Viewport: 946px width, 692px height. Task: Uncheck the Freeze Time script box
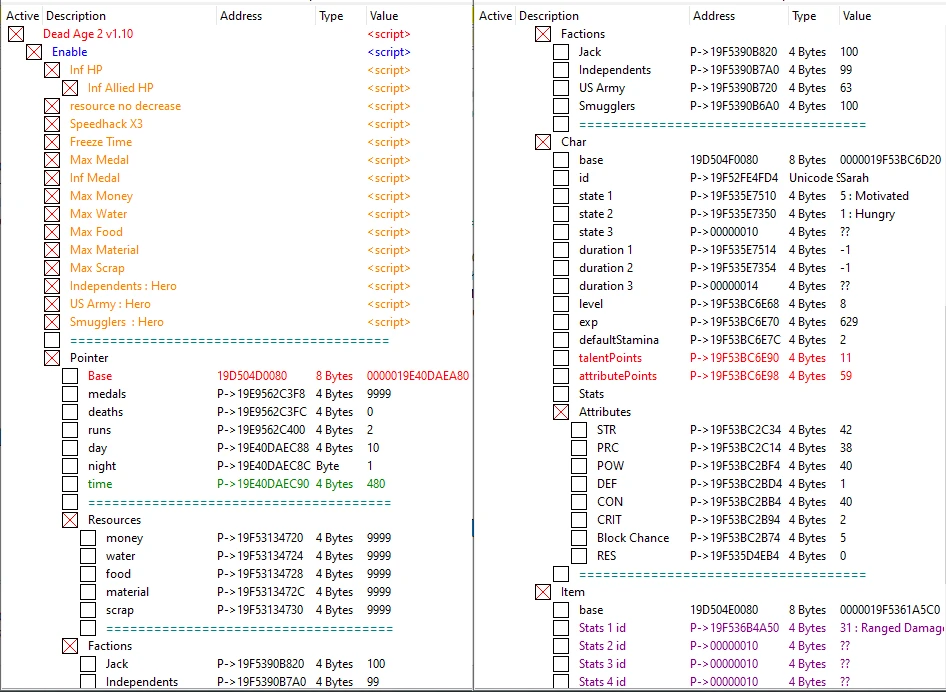click(x=52, y=142)
